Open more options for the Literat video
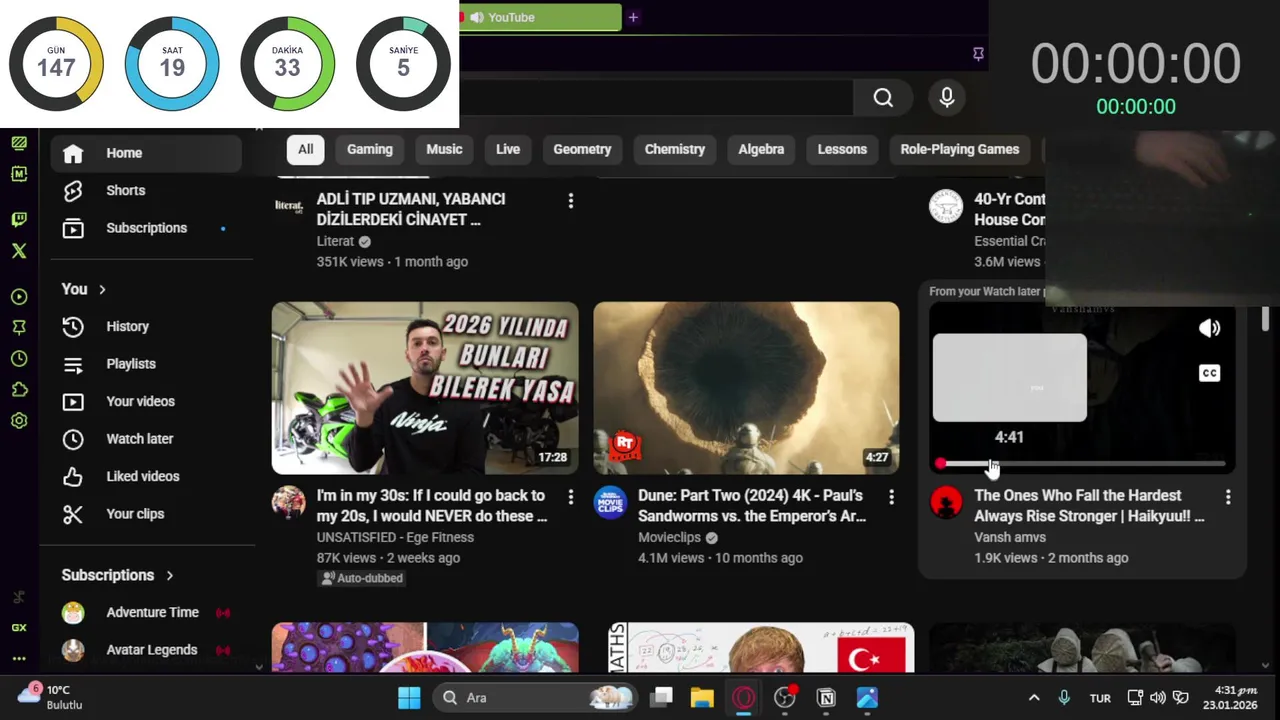 pyautogui.click(x=570, y=201)
